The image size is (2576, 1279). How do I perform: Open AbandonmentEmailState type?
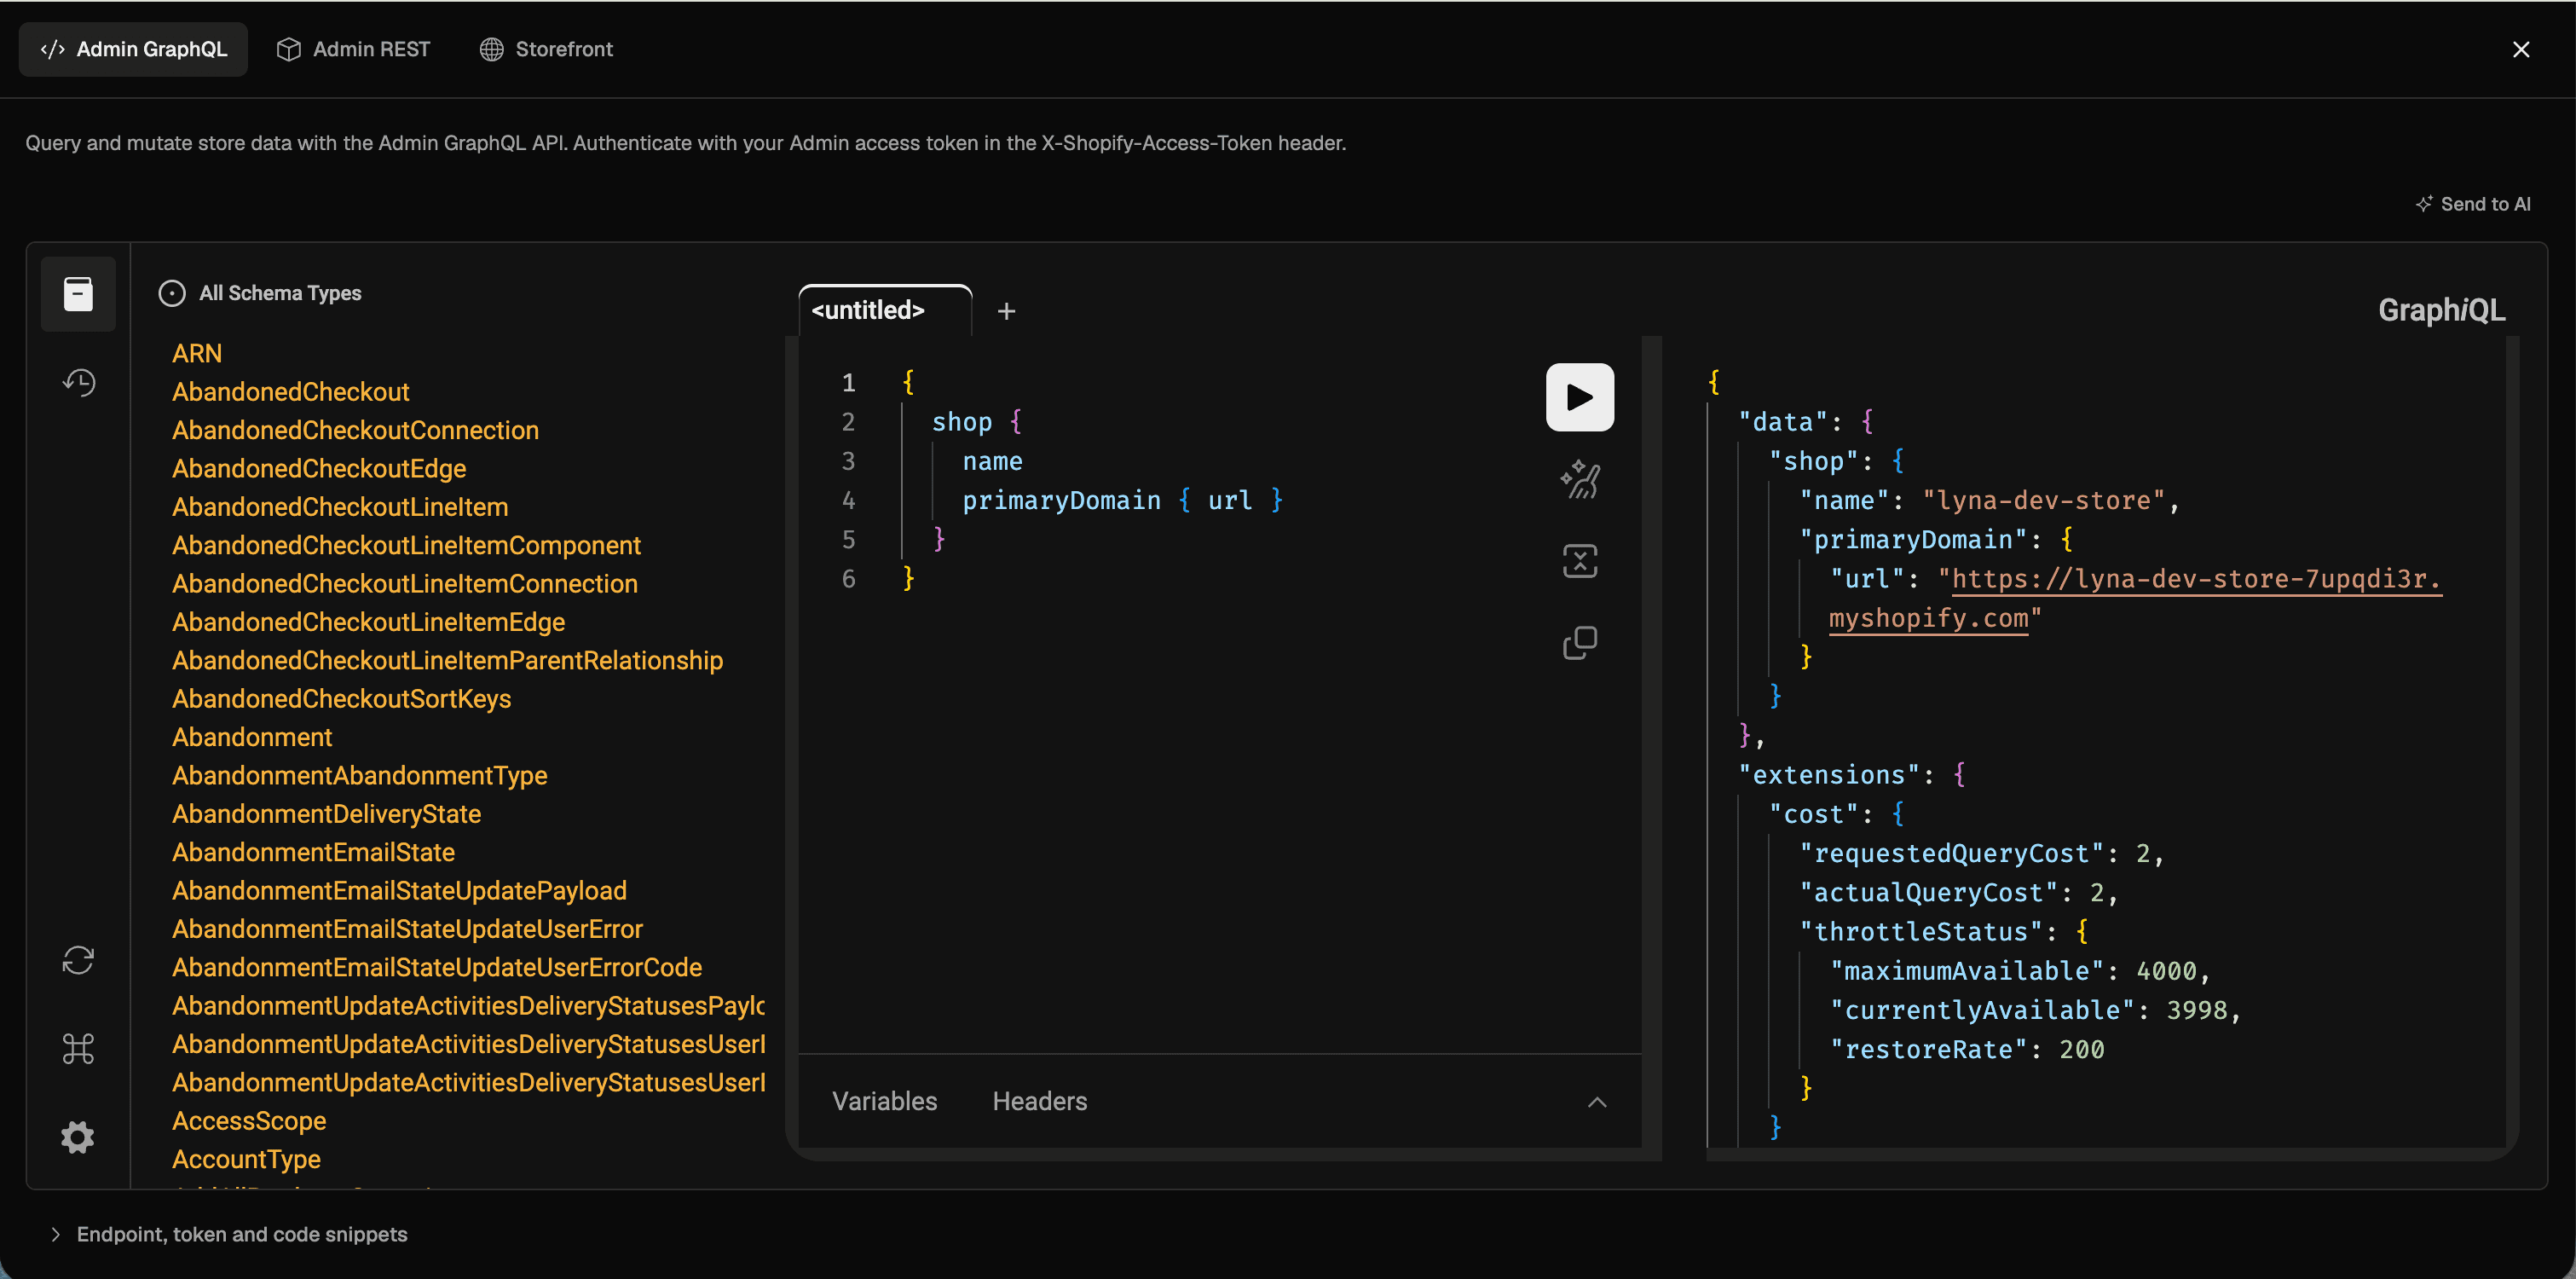(313, 852)
